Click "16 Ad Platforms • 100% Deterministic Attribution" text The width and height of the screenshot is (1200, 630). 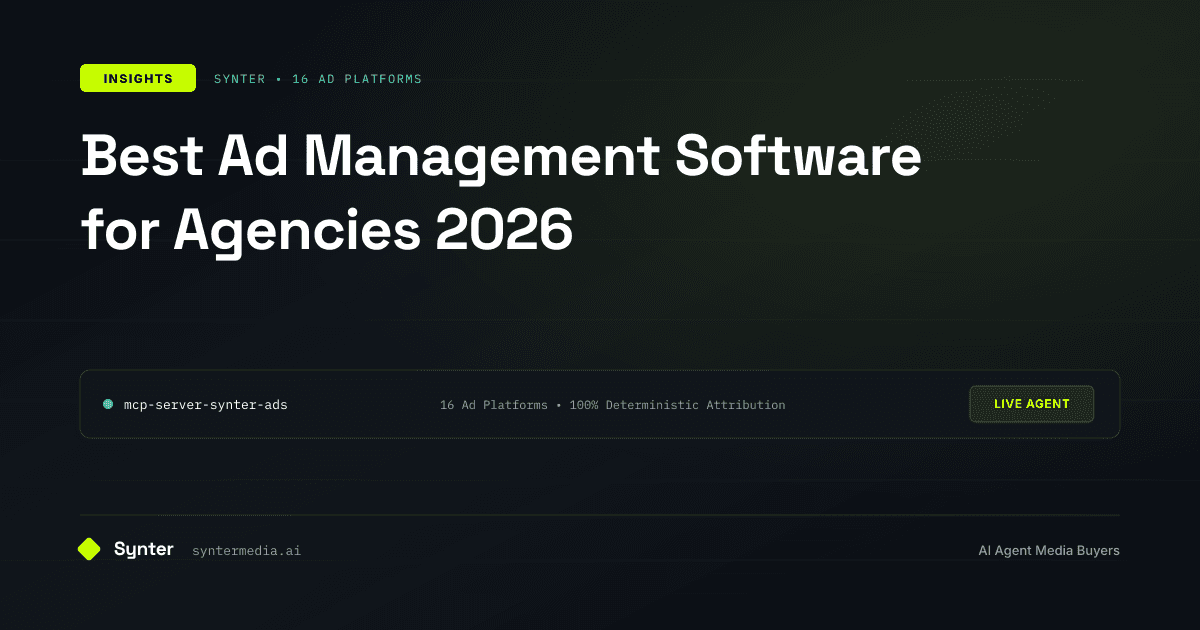[612, 405]
